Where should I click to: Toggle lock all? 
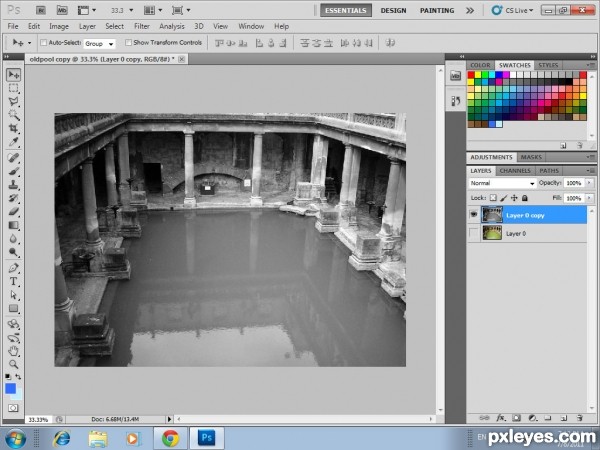525,198
